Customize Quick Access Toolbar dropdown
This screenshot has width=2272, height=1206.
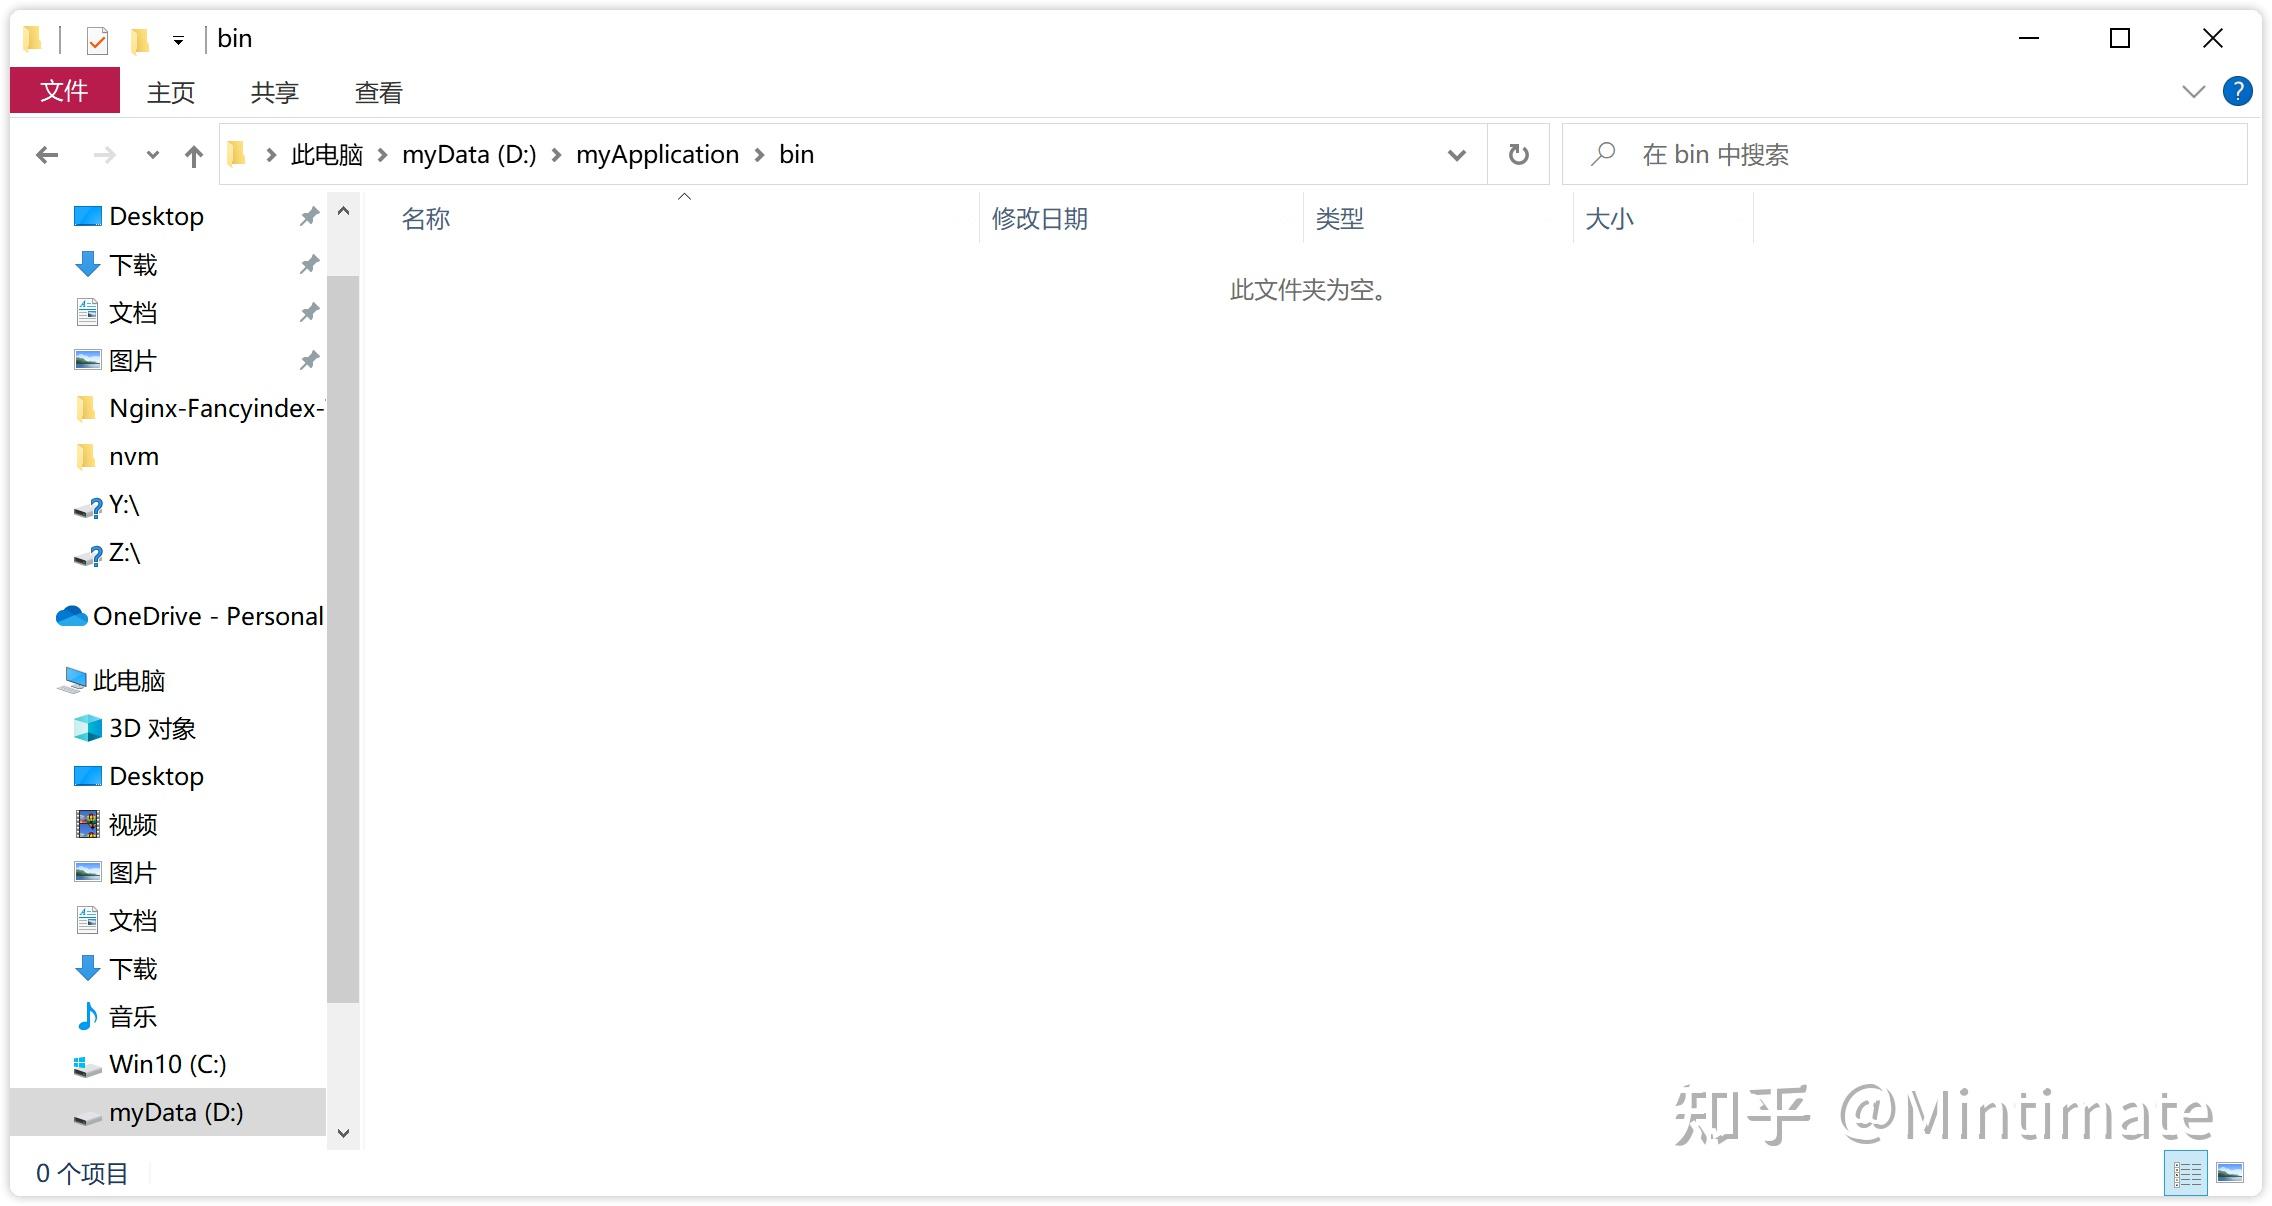[x=178, y=40]
